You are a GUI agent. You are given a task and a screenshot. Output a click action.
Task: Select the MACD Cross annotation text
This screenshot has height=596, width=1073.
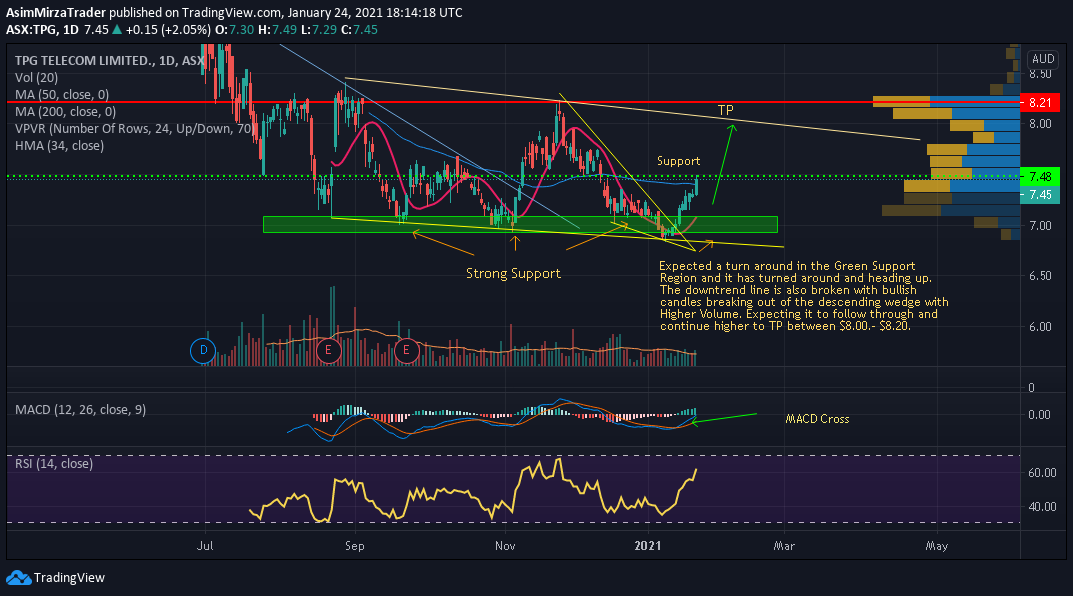tap(817, 419)
